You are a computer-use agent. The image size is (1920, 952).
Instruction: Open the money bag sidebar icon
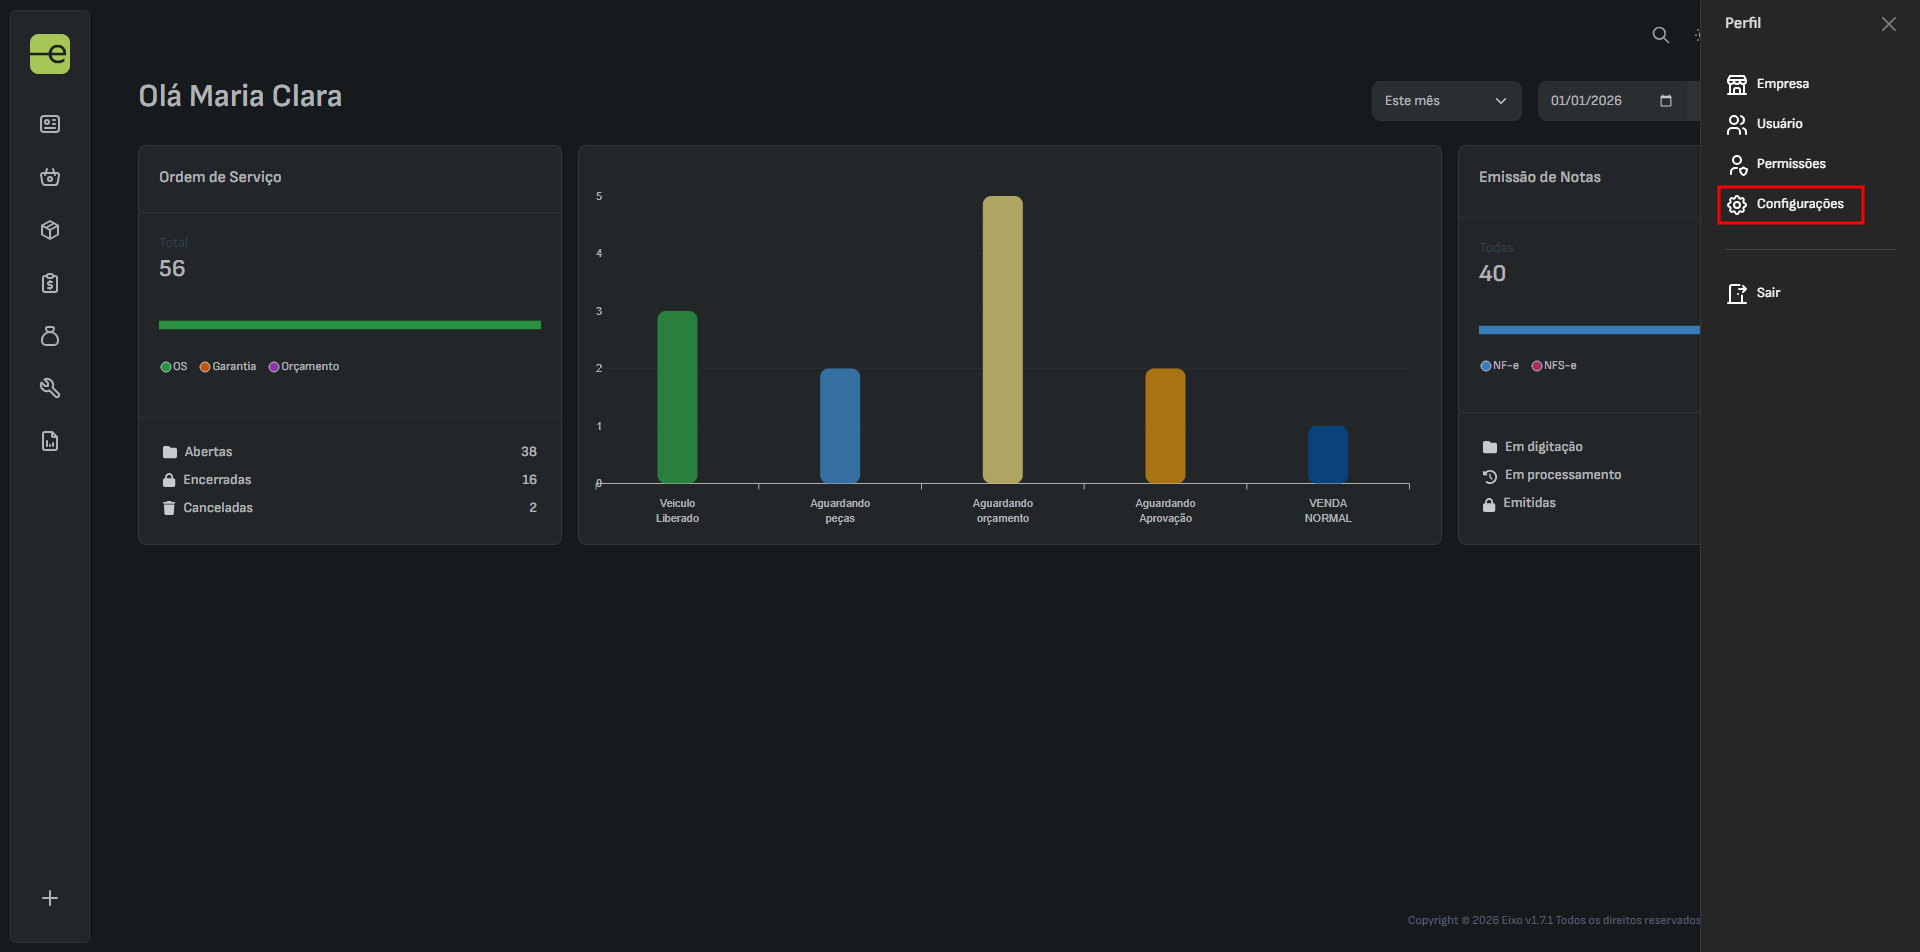click(50, 336)
